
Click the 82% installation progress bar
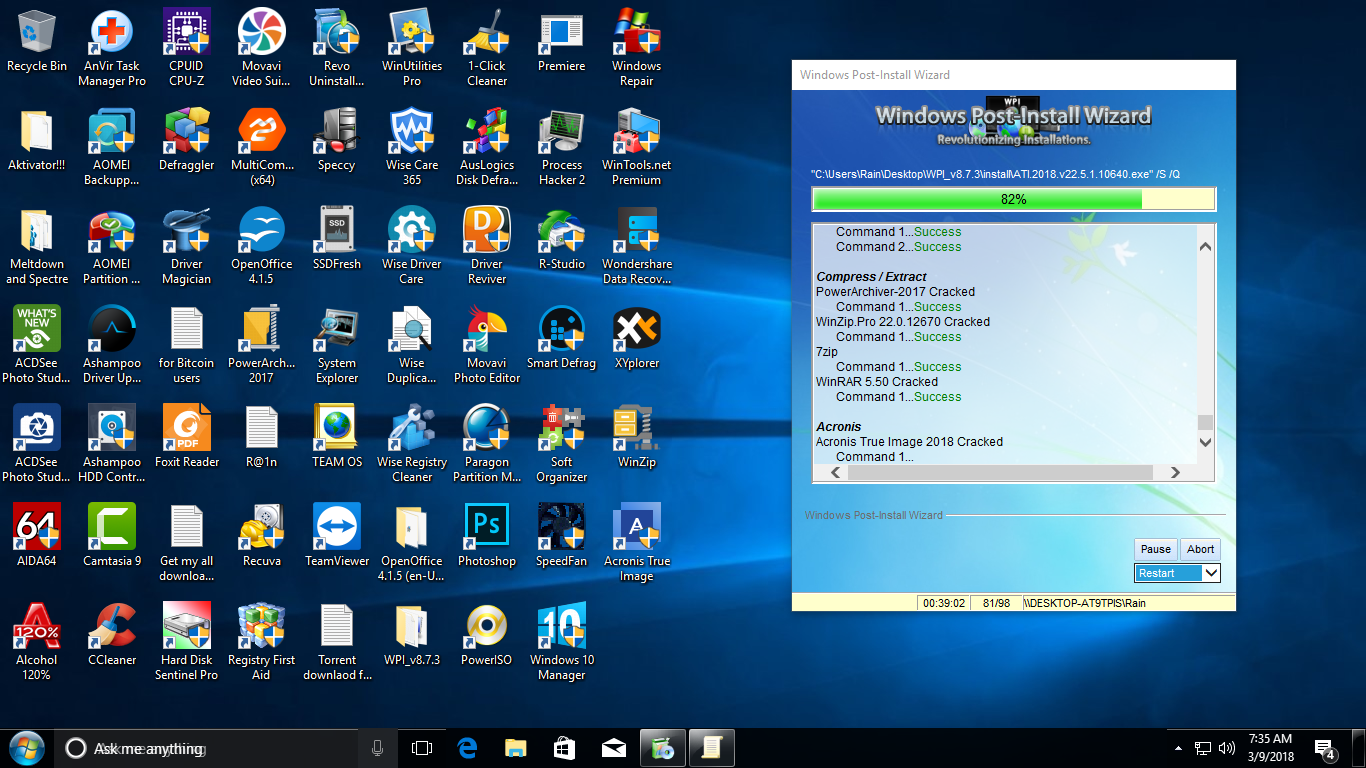pos(1014,199)
